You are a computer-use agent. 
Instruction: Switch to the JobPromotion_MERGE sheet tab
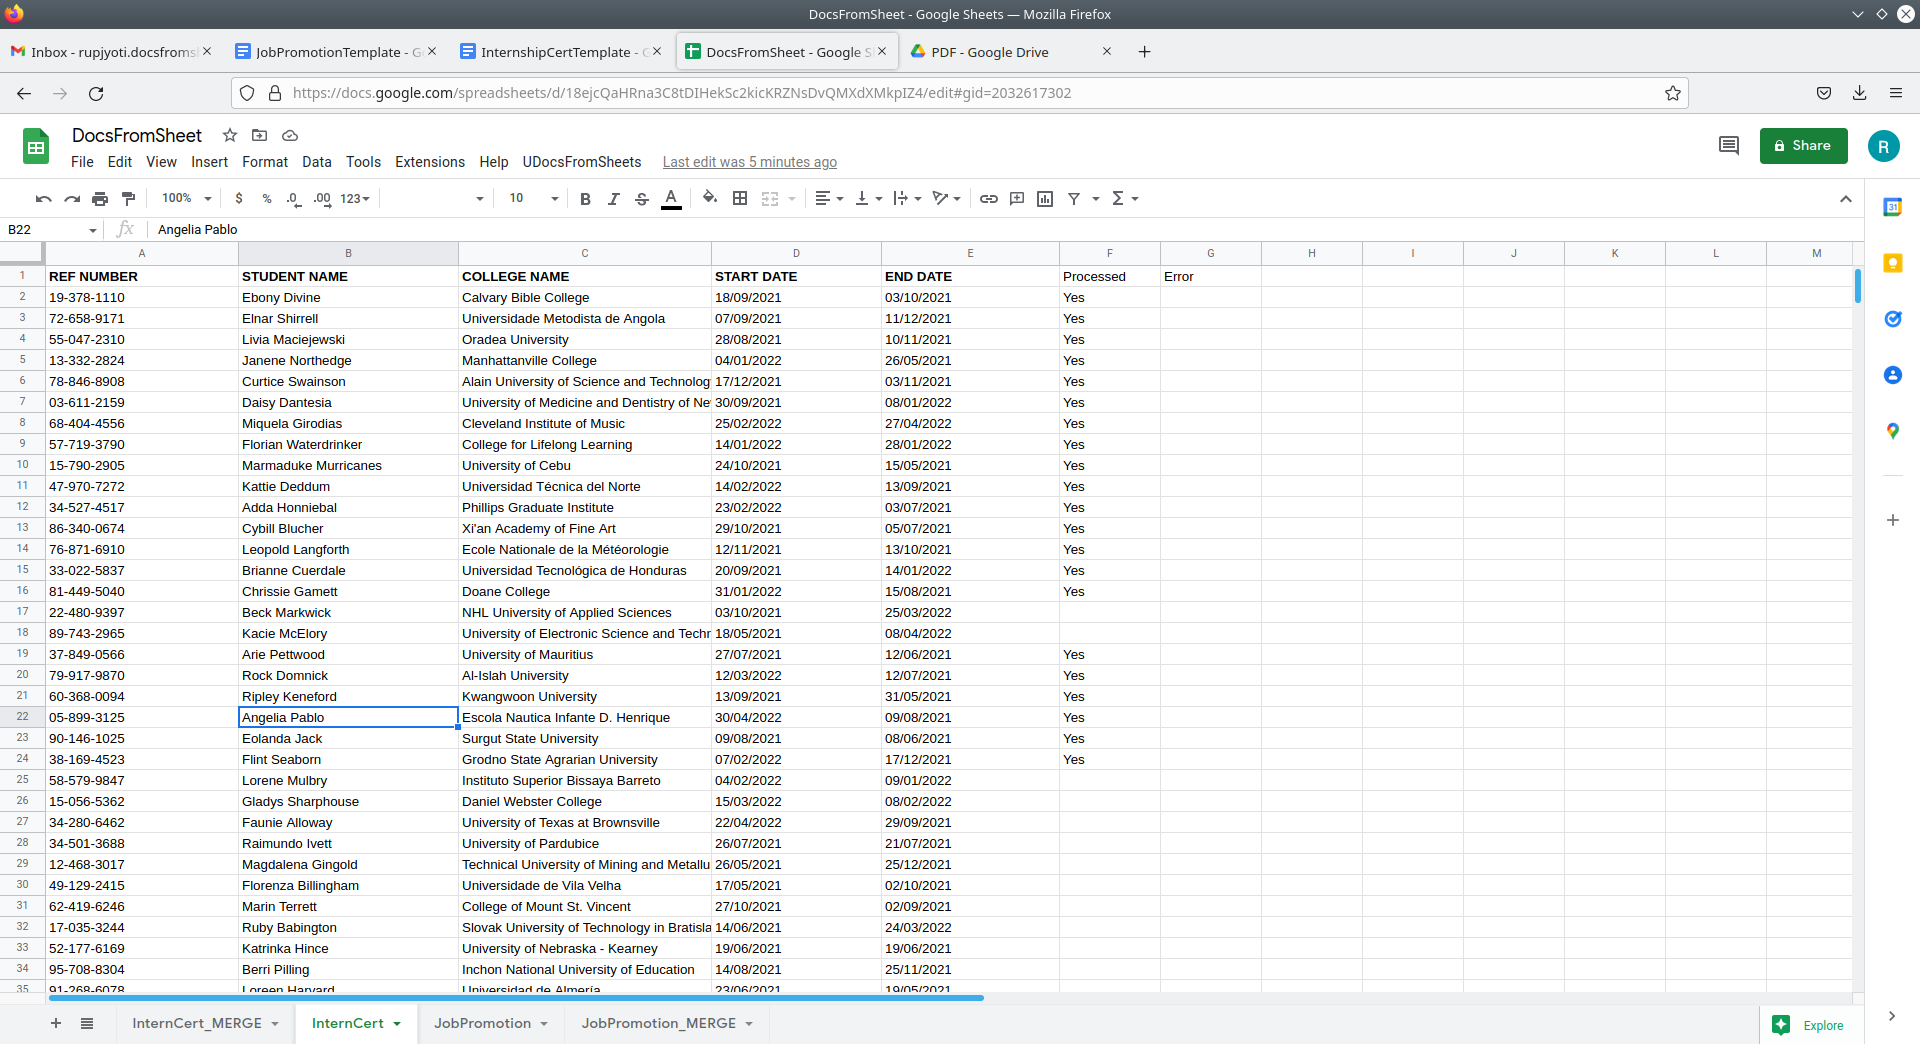659,1023
